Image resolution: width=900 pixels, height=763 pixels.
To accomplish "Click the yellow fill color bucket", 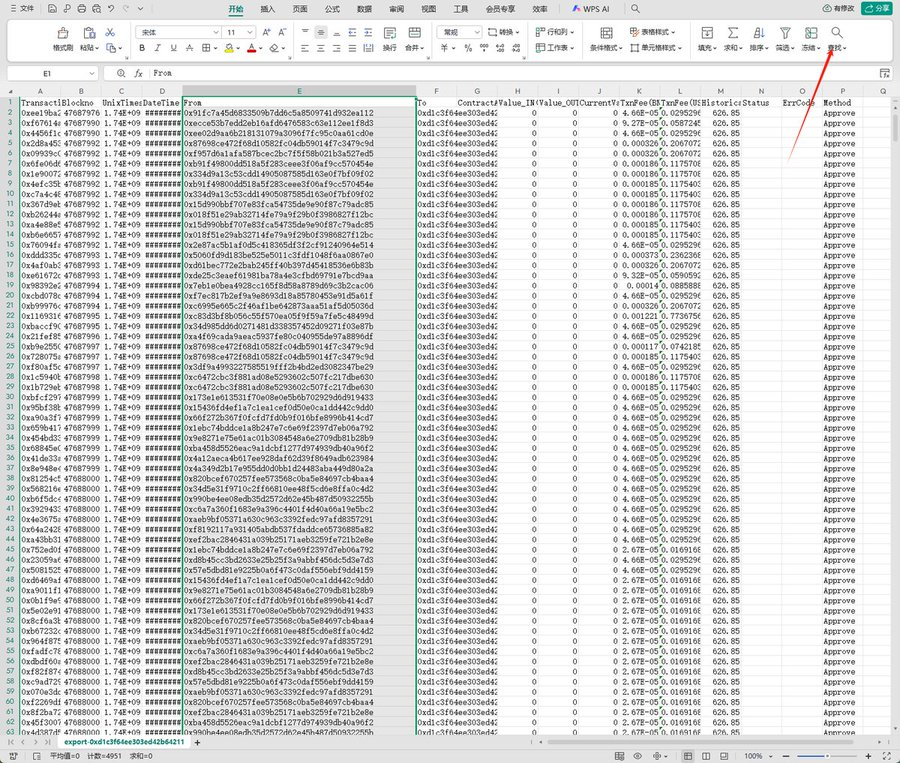I will [x=228, y=48].
